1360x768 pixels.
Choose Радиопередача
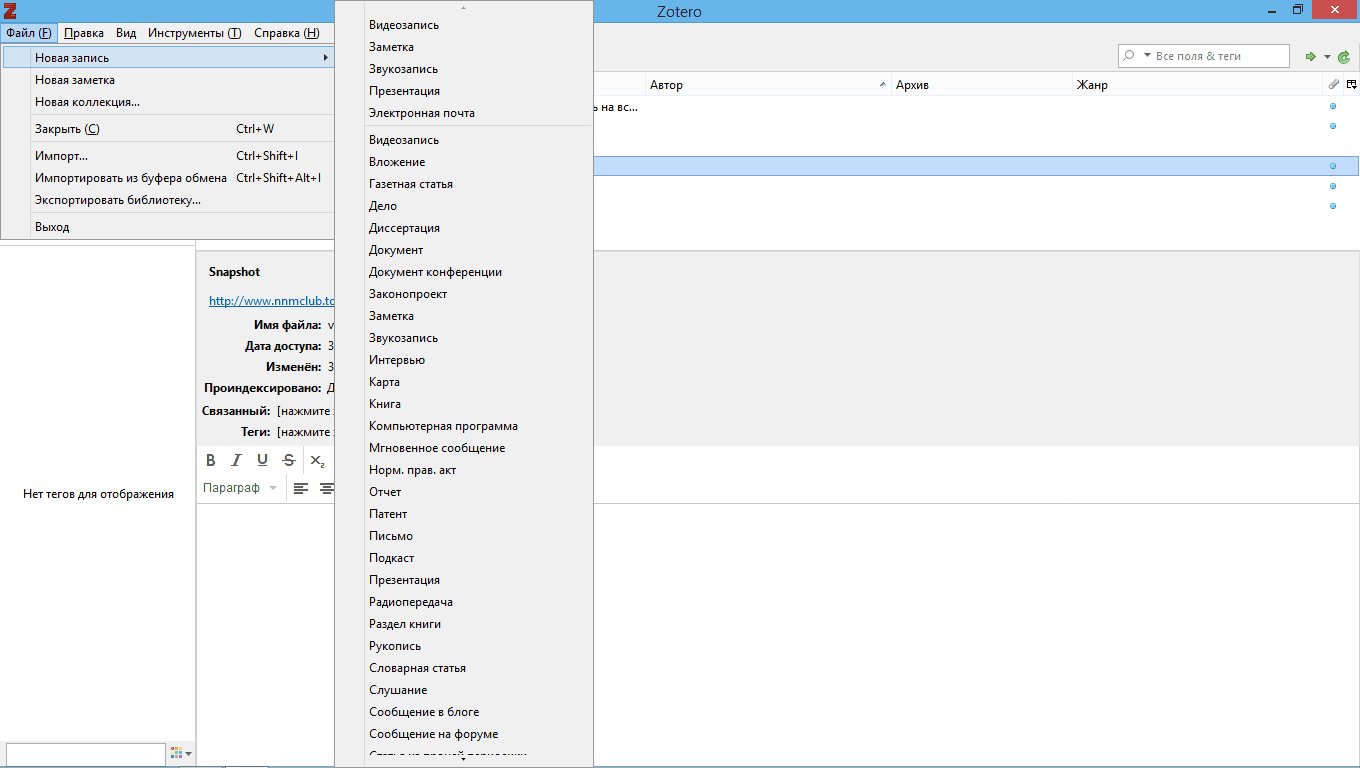click(464, 602)
